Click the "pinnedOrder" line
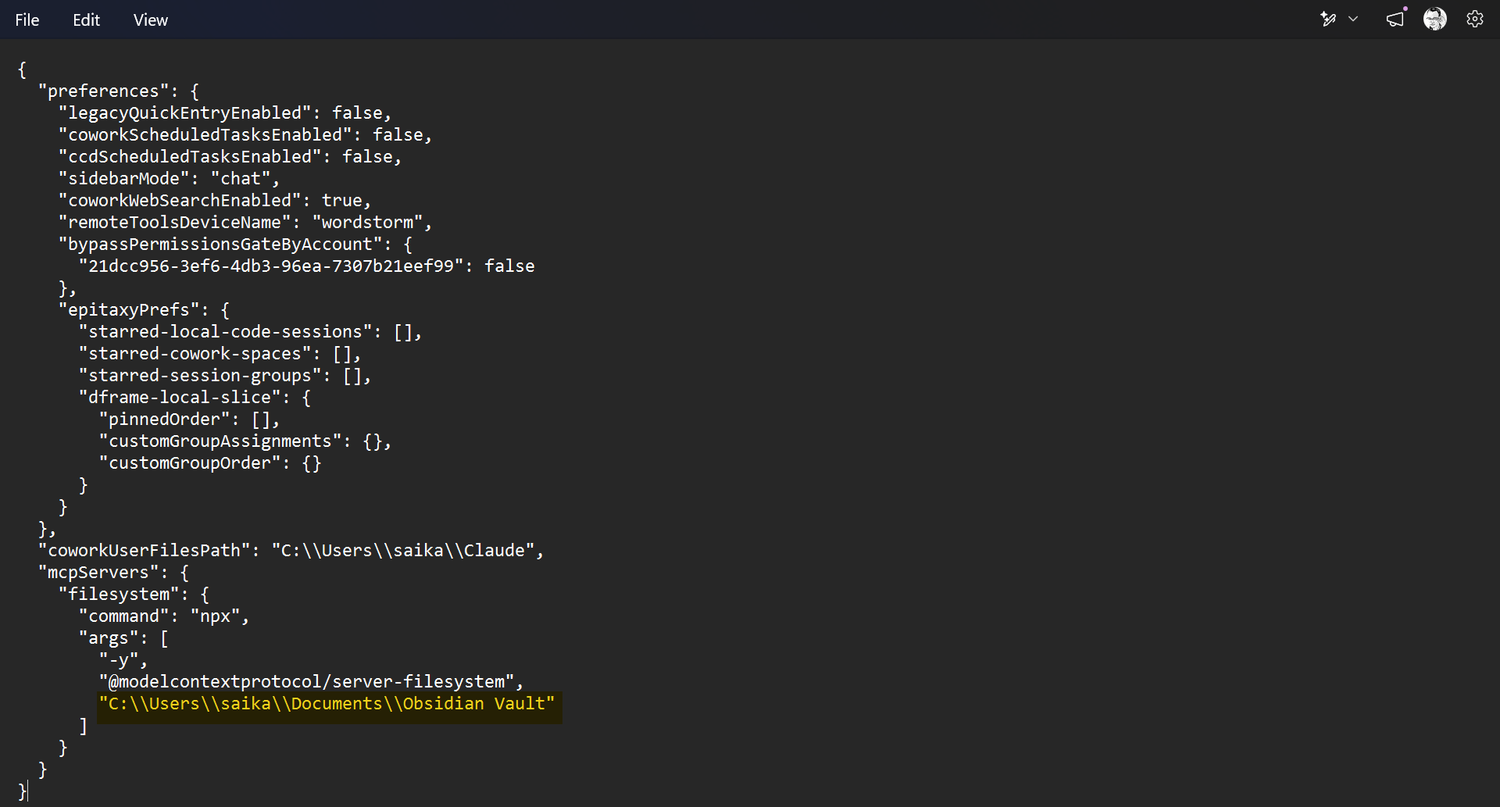1500x807 pixels. pos(190,419)
